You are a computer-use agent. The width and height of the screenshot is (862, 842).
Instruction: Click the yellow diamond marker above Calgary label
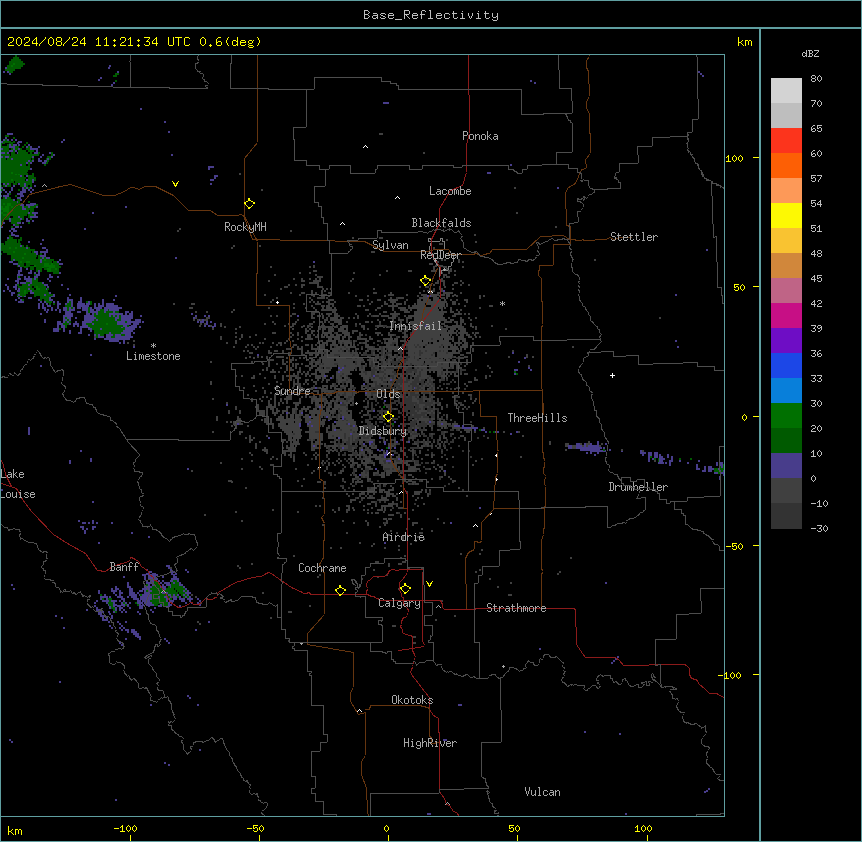(x=405, y=589)
